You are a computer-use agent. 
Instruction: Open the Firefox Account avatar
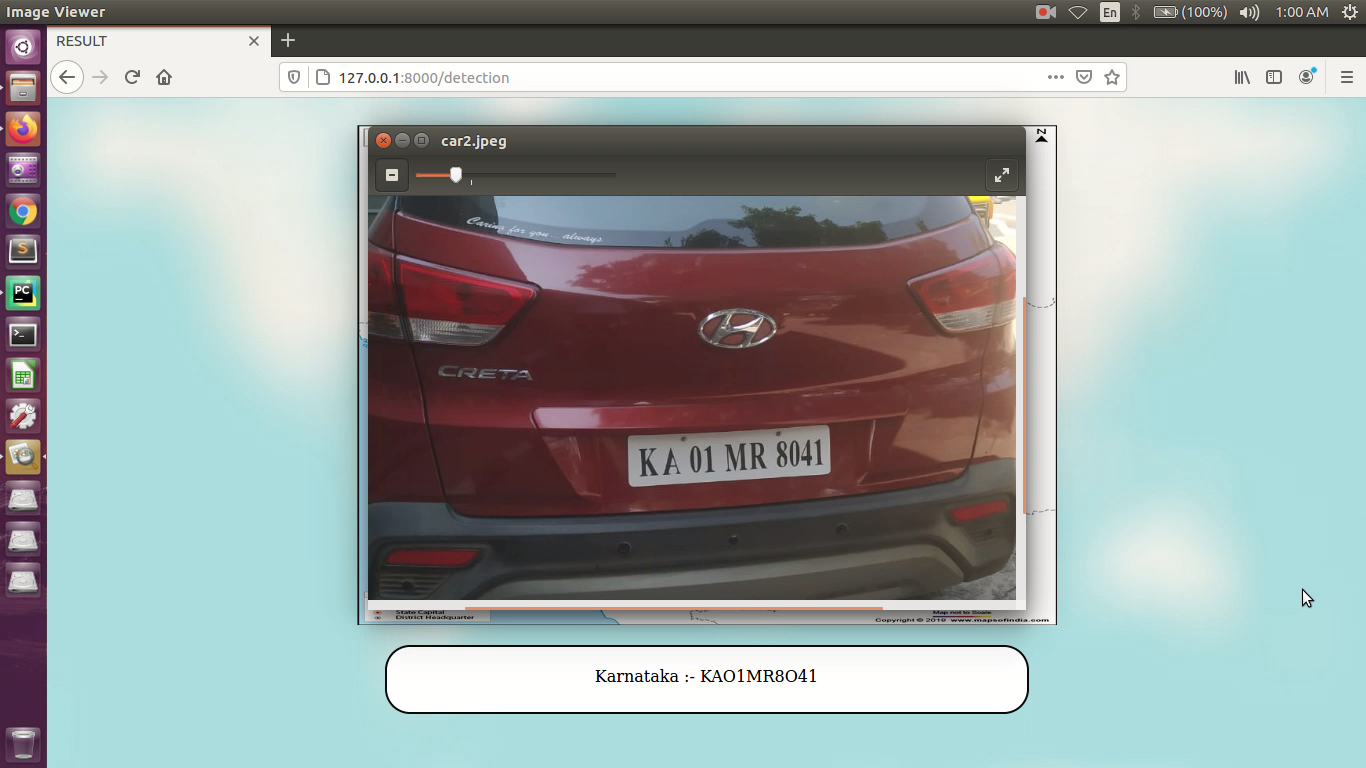click(x=1306, y=76)
